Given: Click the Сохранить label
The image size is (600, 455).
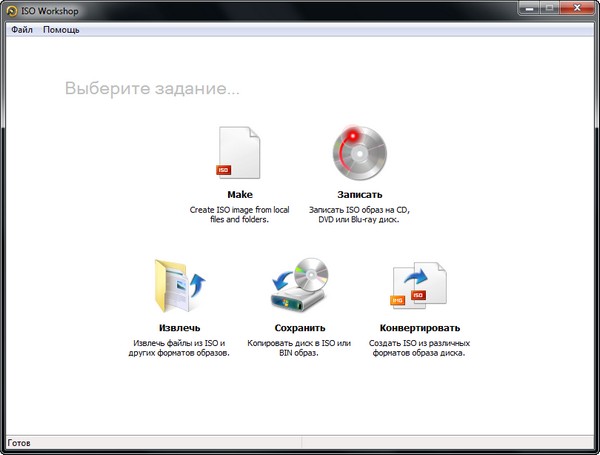Looking at the screenshot, I should [x=300, y=328].
